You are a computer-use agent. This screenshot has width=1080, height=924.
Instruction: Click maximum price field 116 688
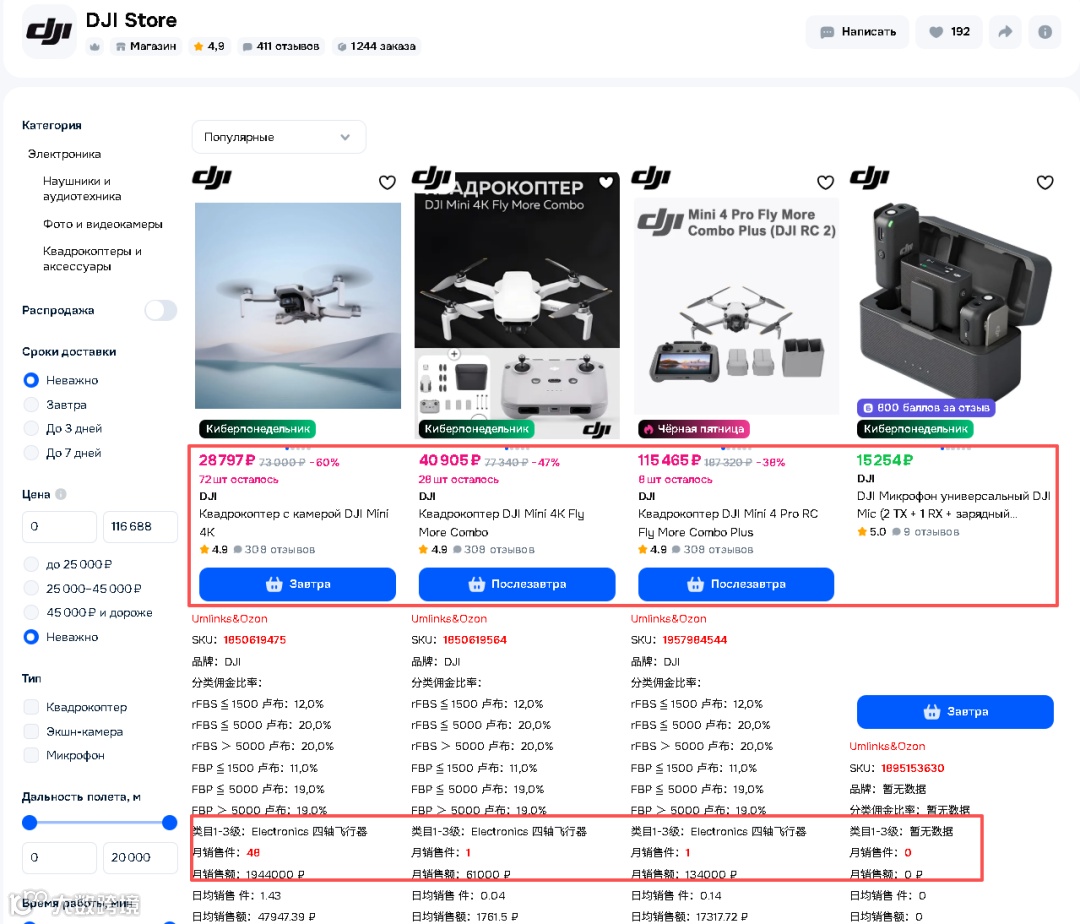point(141,527)
